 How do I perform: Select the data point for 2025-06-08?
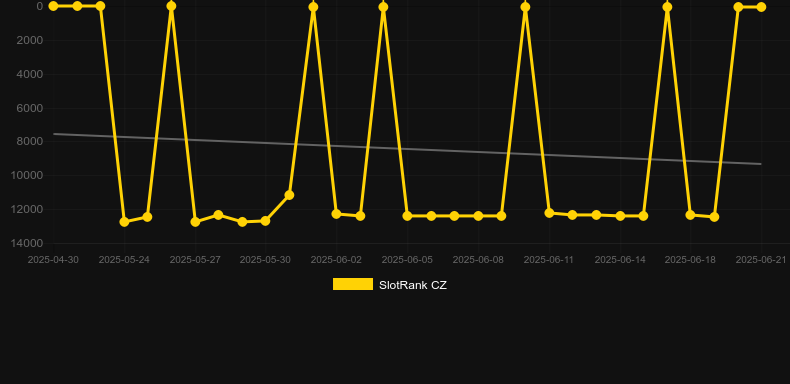[478, 216]
